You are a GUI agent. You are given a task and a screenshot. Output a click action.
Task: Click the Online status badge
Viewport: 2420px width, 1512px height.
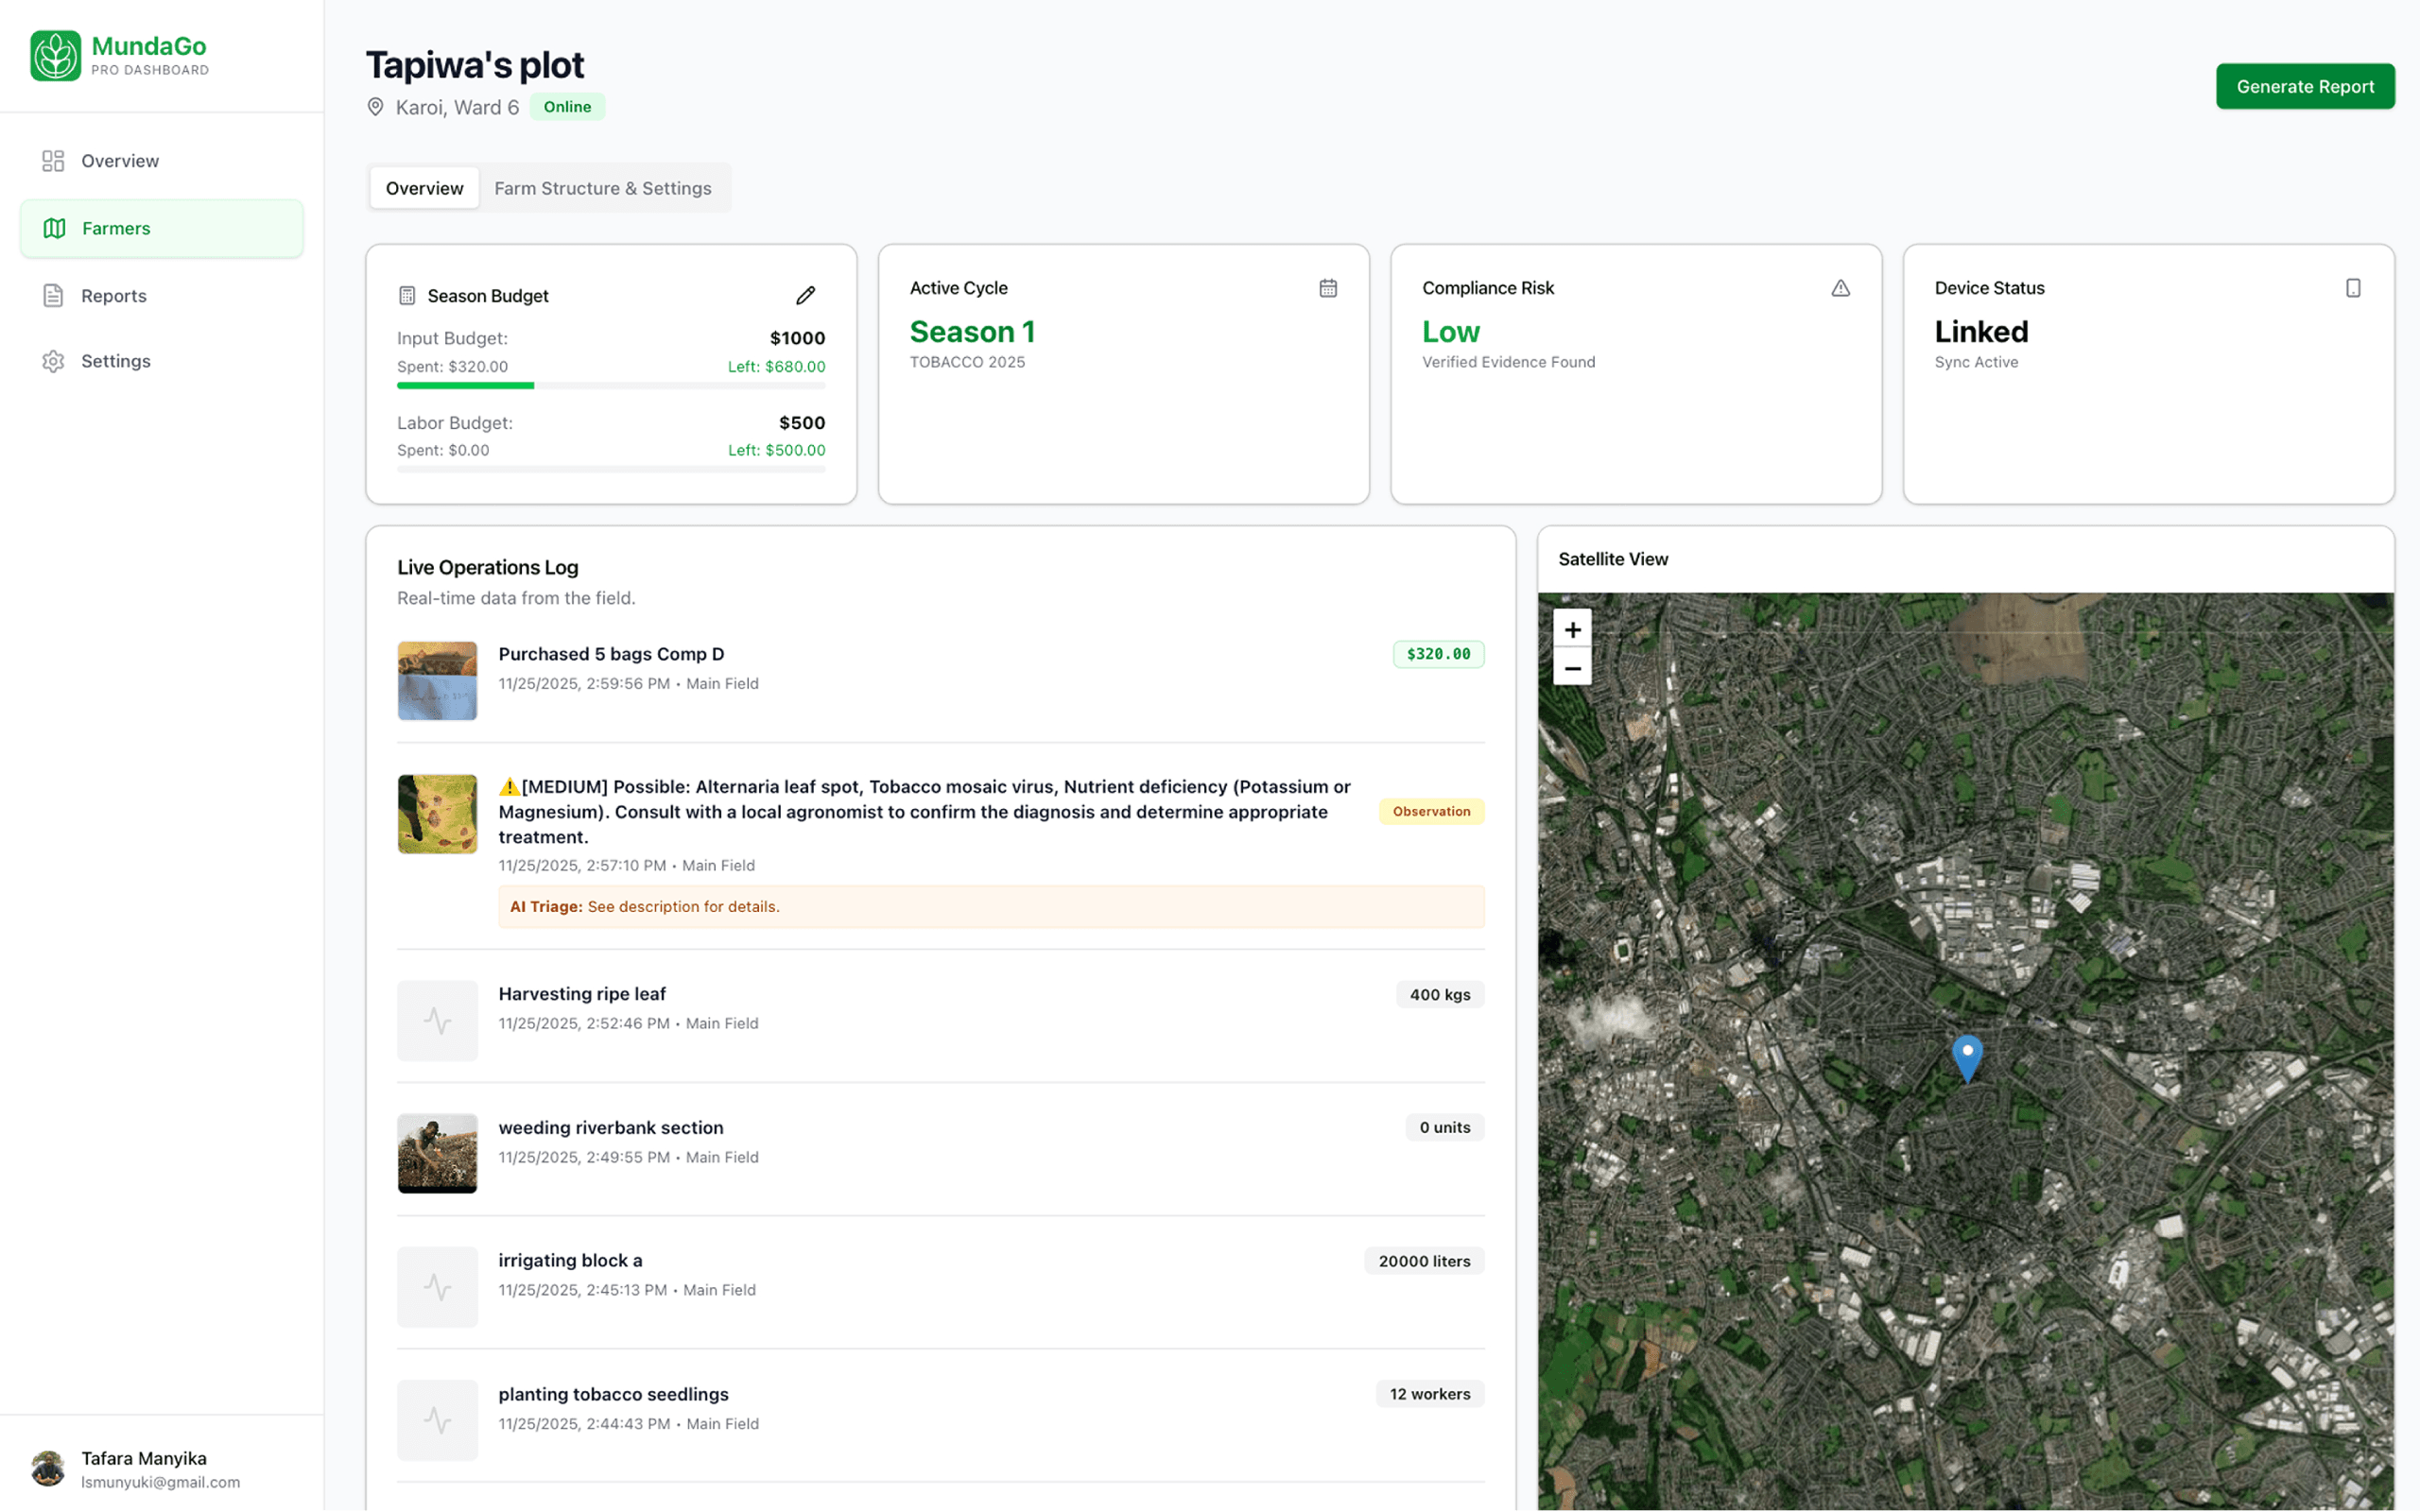[x=567, y=106]
